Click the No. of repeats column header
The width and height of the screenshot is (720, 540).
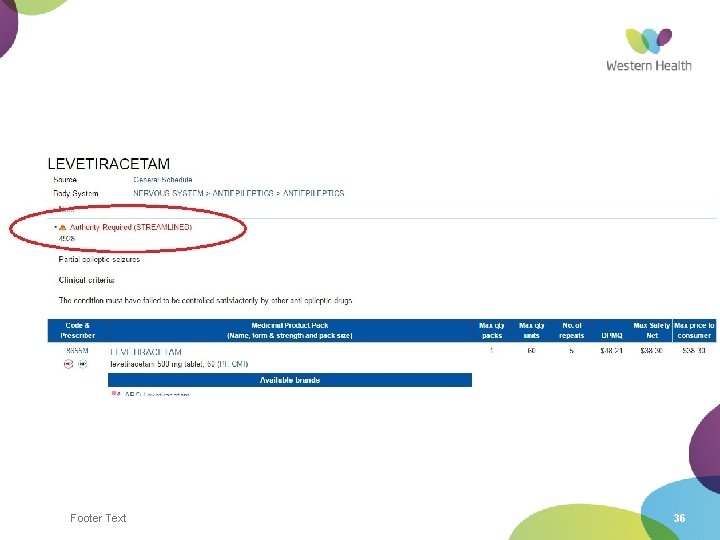[572, 331]
